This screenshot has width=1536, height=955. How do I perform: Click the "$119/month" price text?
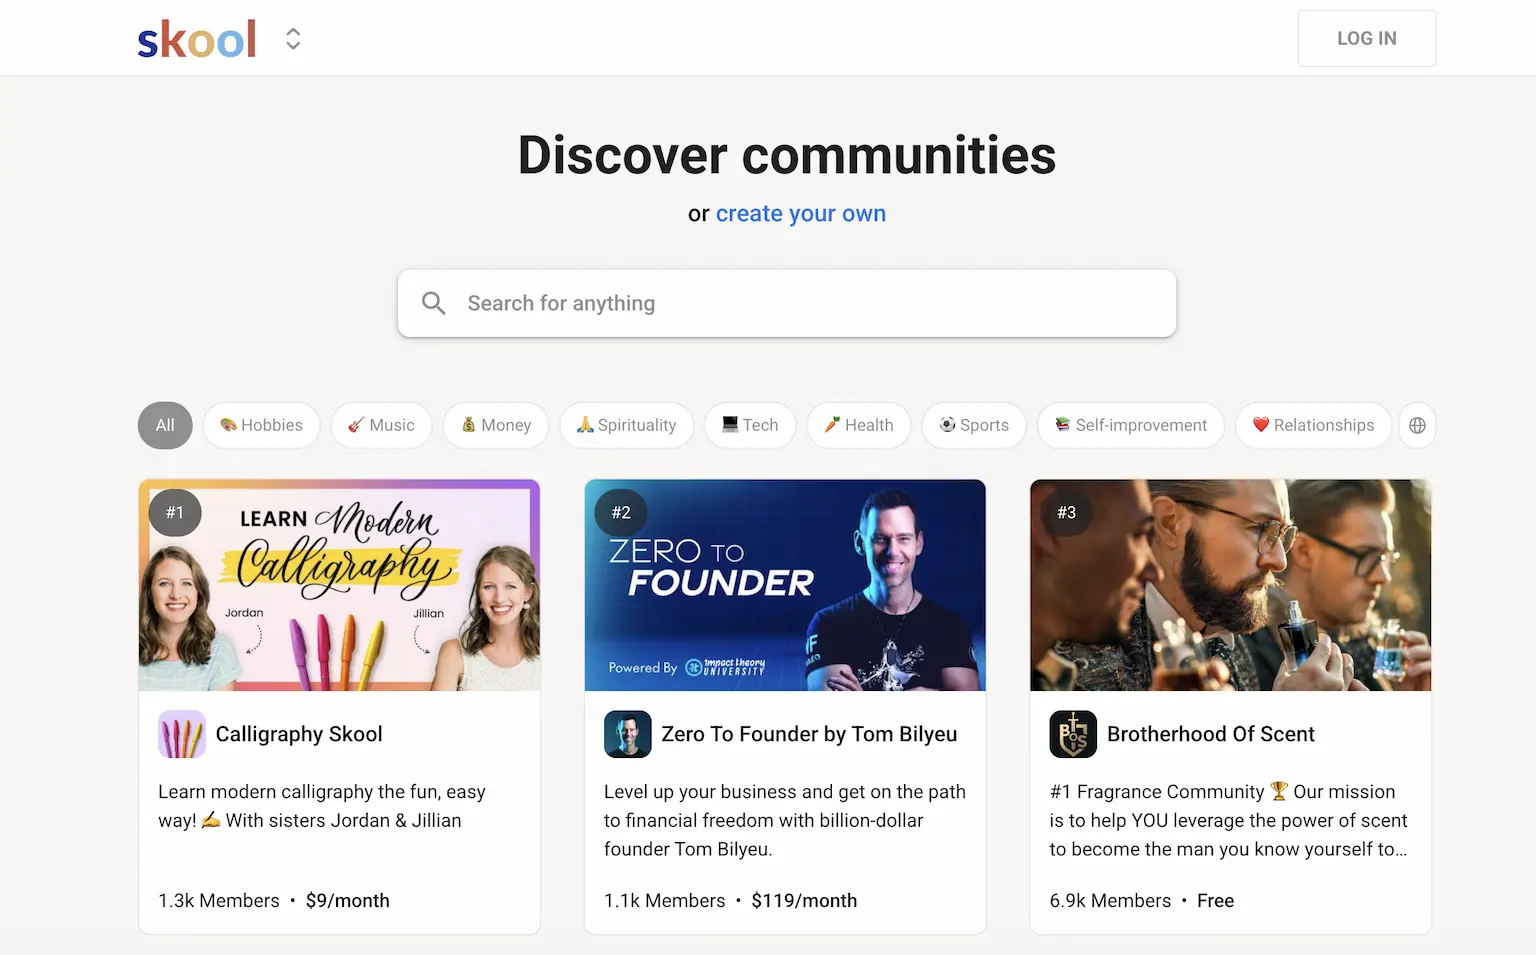[805, 901]
